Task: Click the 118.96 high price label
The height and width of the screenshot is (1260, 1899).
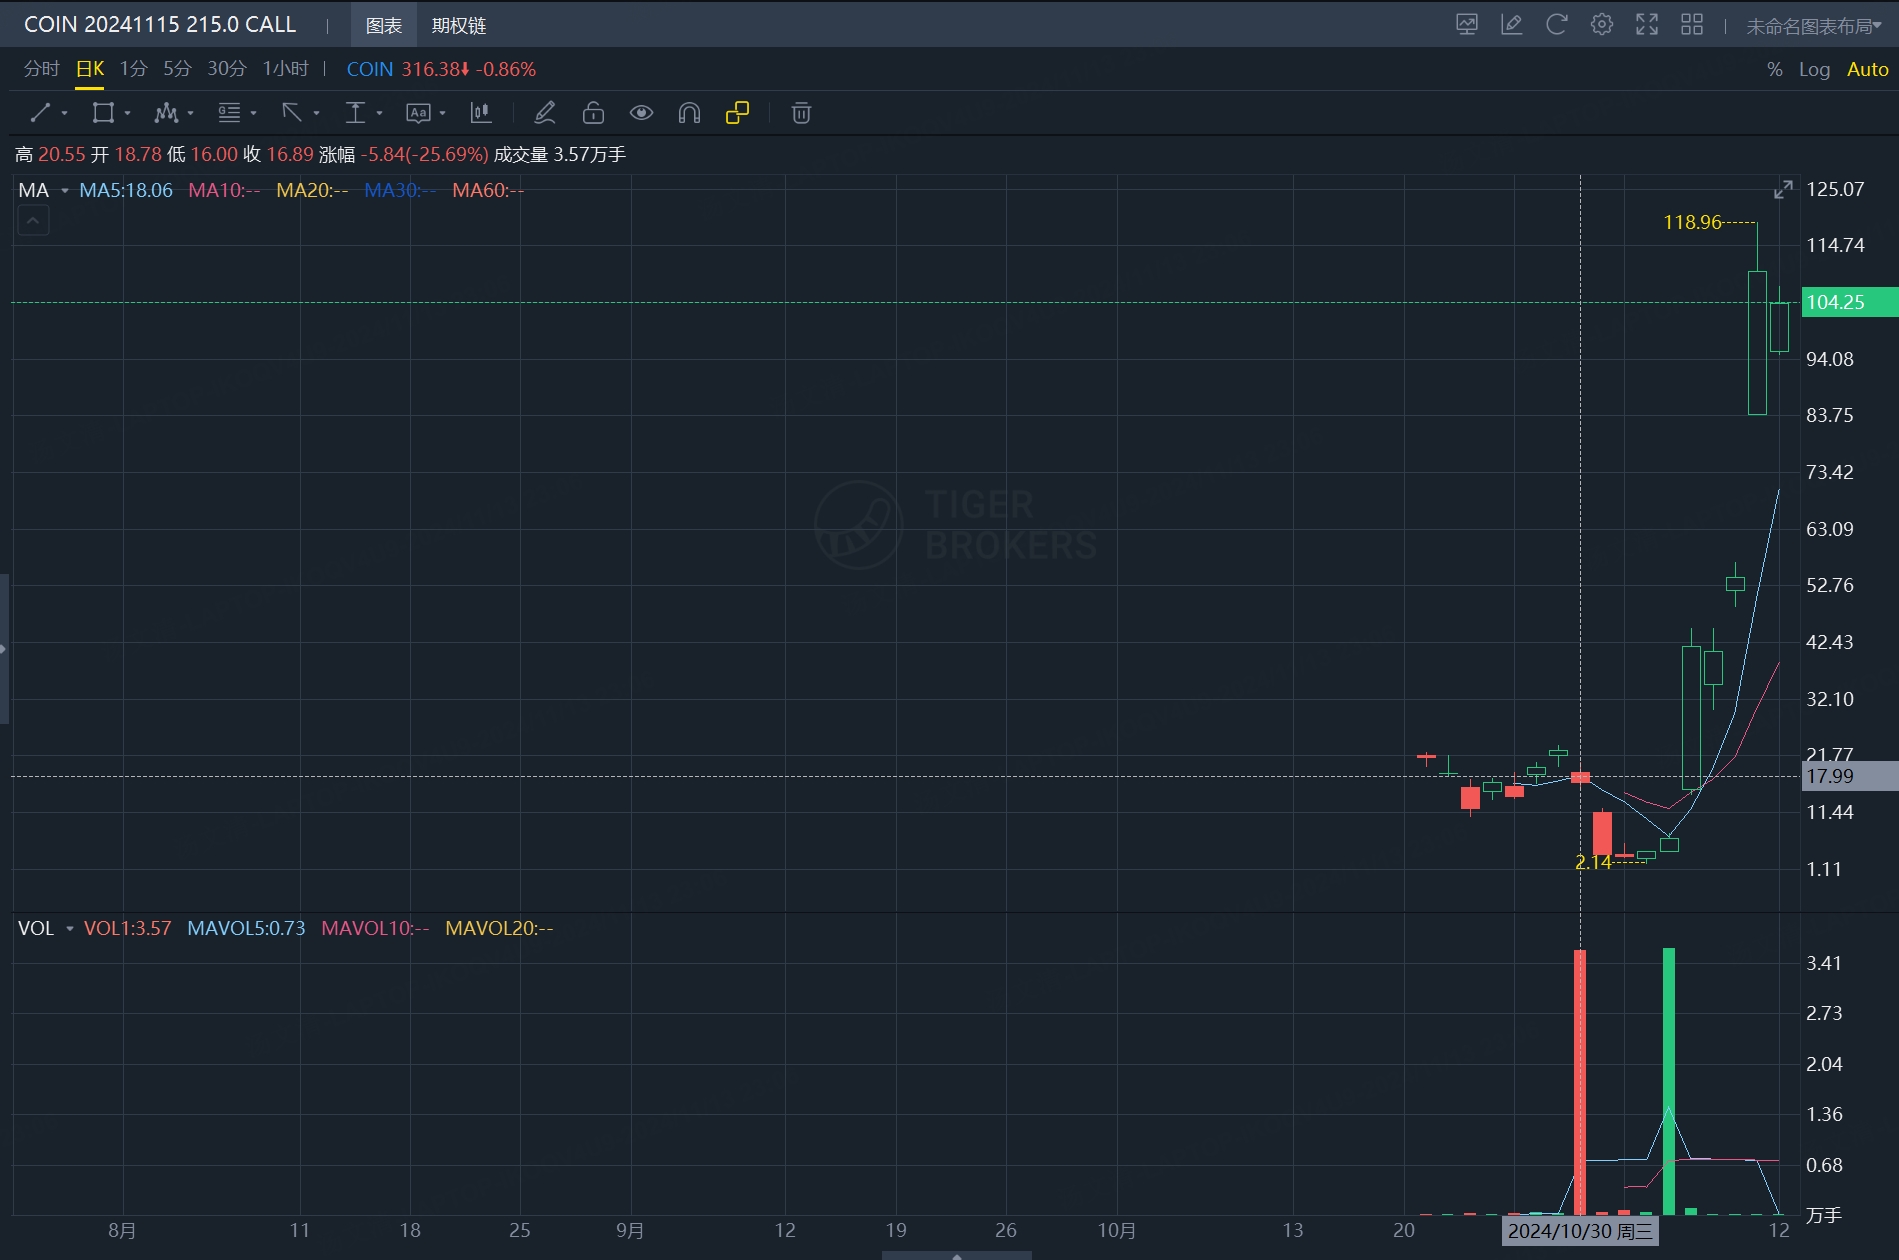Action: pyautogui.click(x=1692, y=222)
